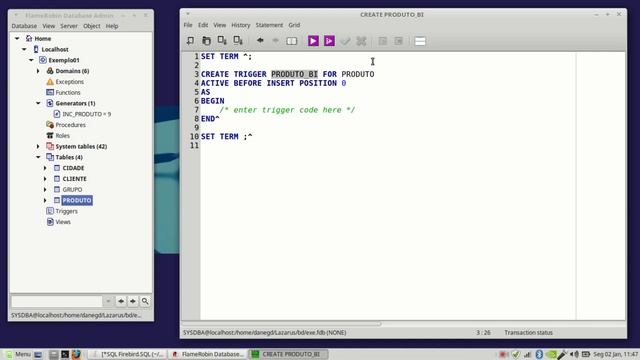Collapse the Tables (4) node
The image size is (640, 360).
coord(38,157)
